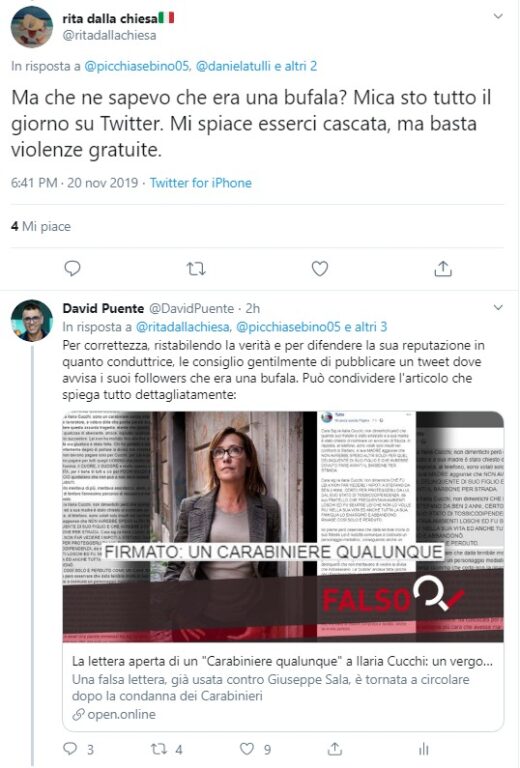
Task: Reply to David Puente's tweet
Action: pyautogui.click(x=71, y=748)
